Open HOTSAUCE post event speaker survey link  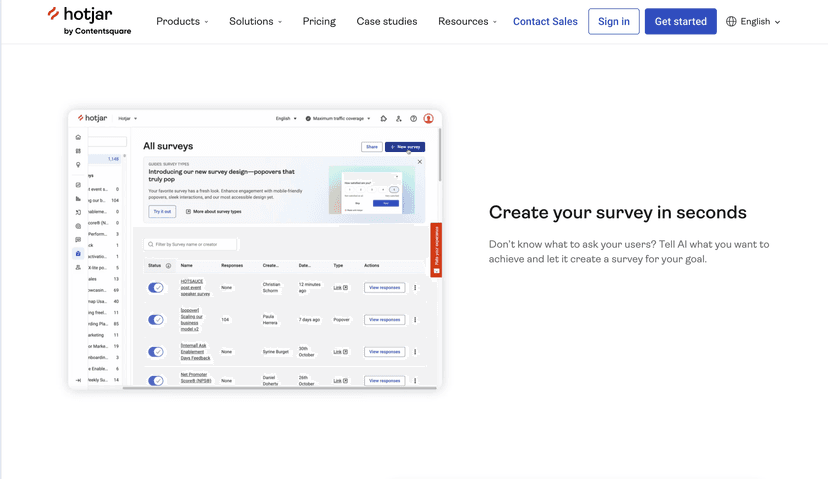coord(195,287)
